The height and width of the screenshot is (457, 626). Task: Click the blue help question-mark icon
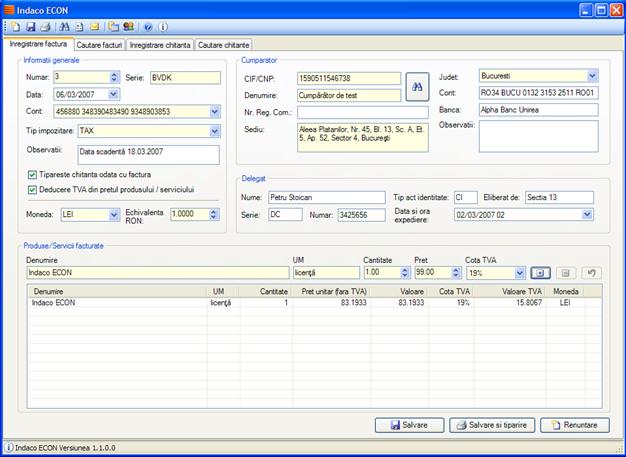(148, 27)
